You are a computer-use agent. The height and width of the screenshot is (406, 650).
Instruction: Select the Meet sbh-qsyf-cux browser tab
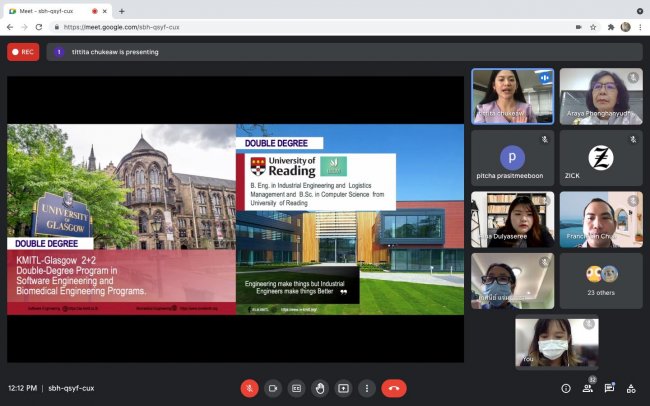(50, 10)
